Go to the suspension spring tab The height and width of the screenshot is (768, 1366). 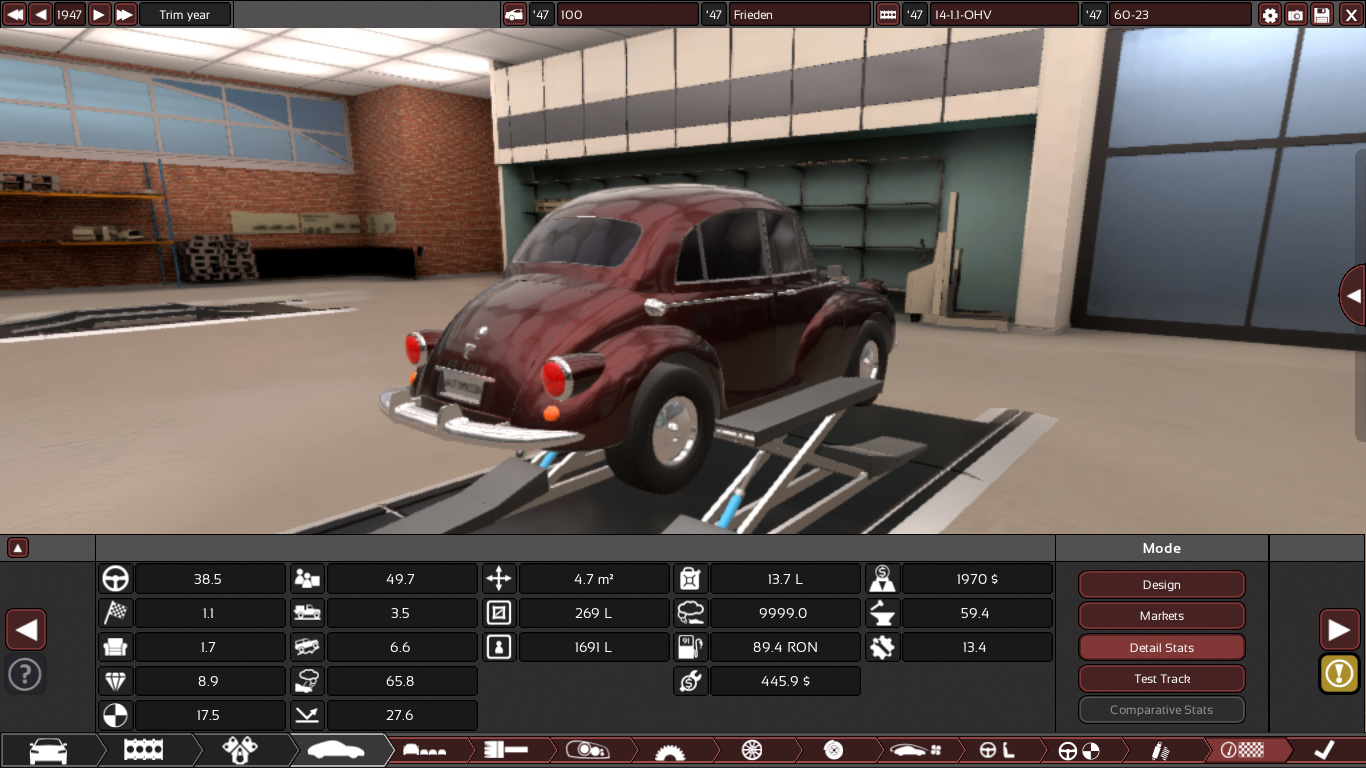[x=1160, y=750]
